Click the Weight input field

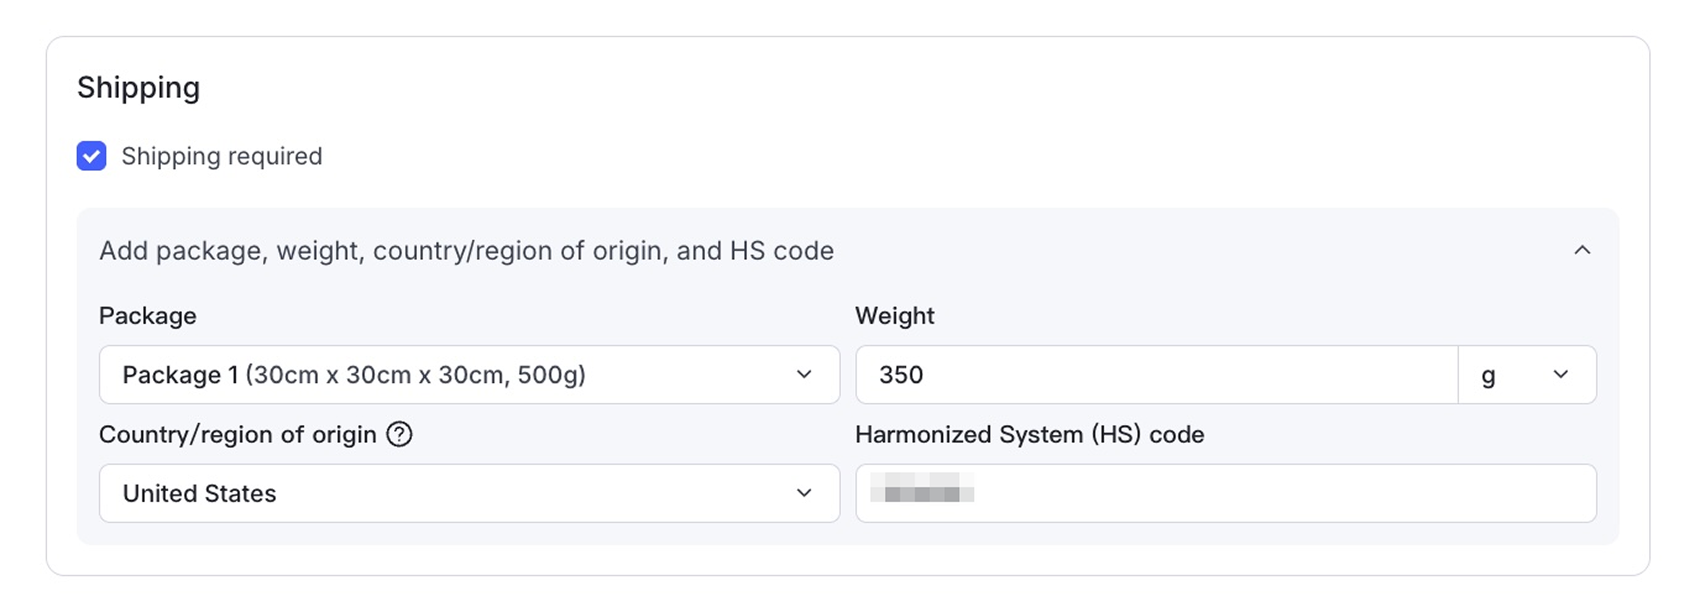1157,375
